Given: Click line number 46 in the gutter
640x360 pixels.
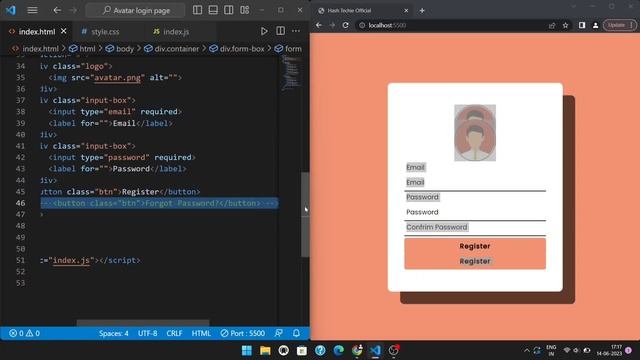Looking at the screenshot, I should pos(20,203).
